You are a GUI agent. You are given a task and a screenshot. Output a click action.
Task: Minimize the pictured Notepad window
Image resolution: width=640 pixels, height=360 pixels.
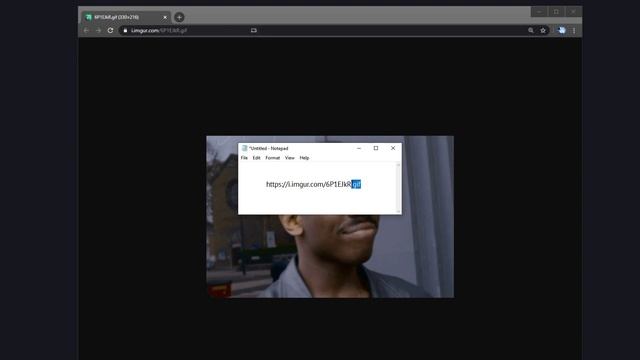pyautogui.click(x=359, y=148)
